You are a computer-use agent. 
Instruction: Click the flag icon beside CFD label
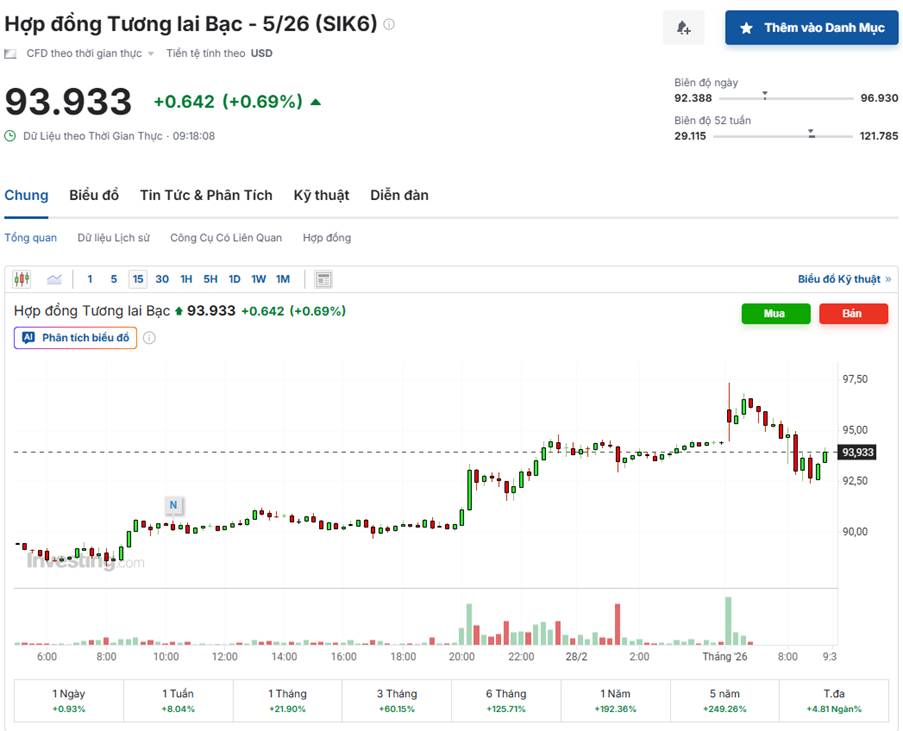[x=10, y=54]
